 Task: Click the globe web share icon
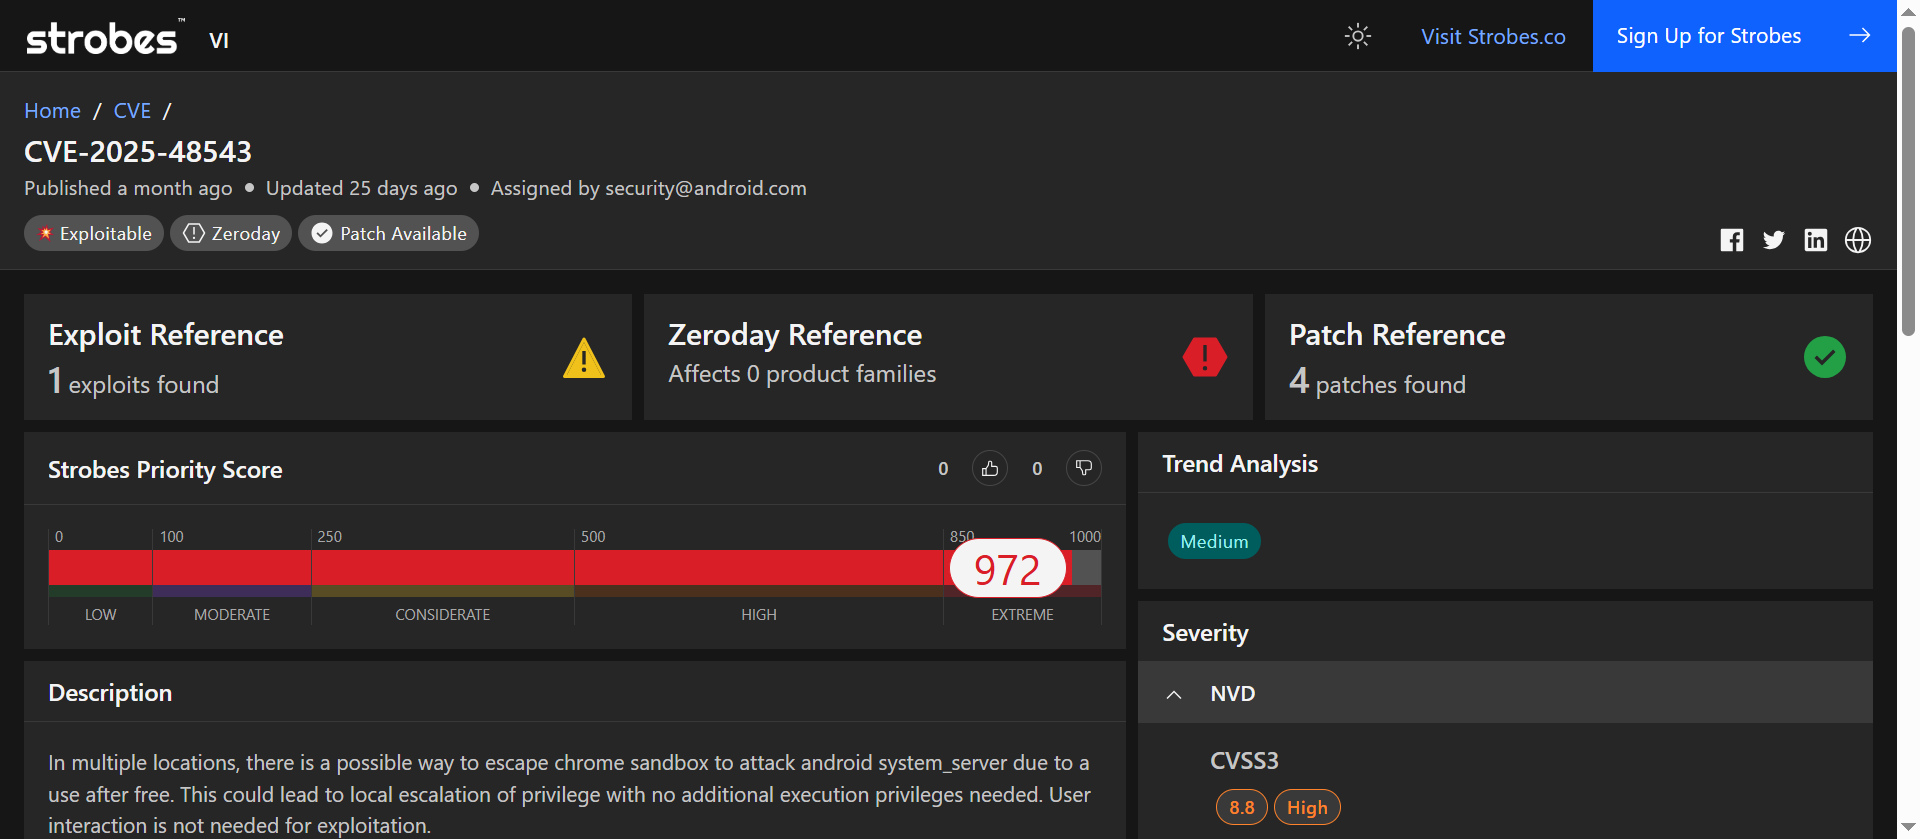tap(1858, 240)
